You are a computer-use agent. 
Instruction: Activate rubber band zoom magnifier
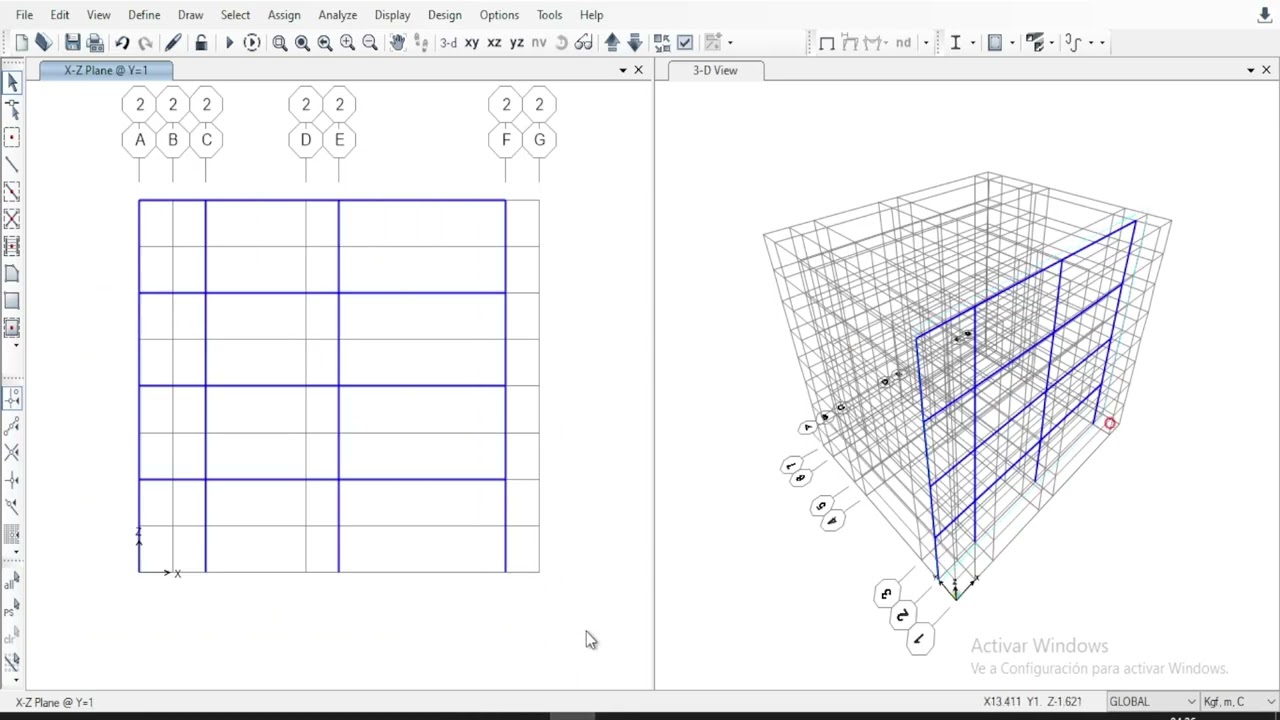click(280, 42)
